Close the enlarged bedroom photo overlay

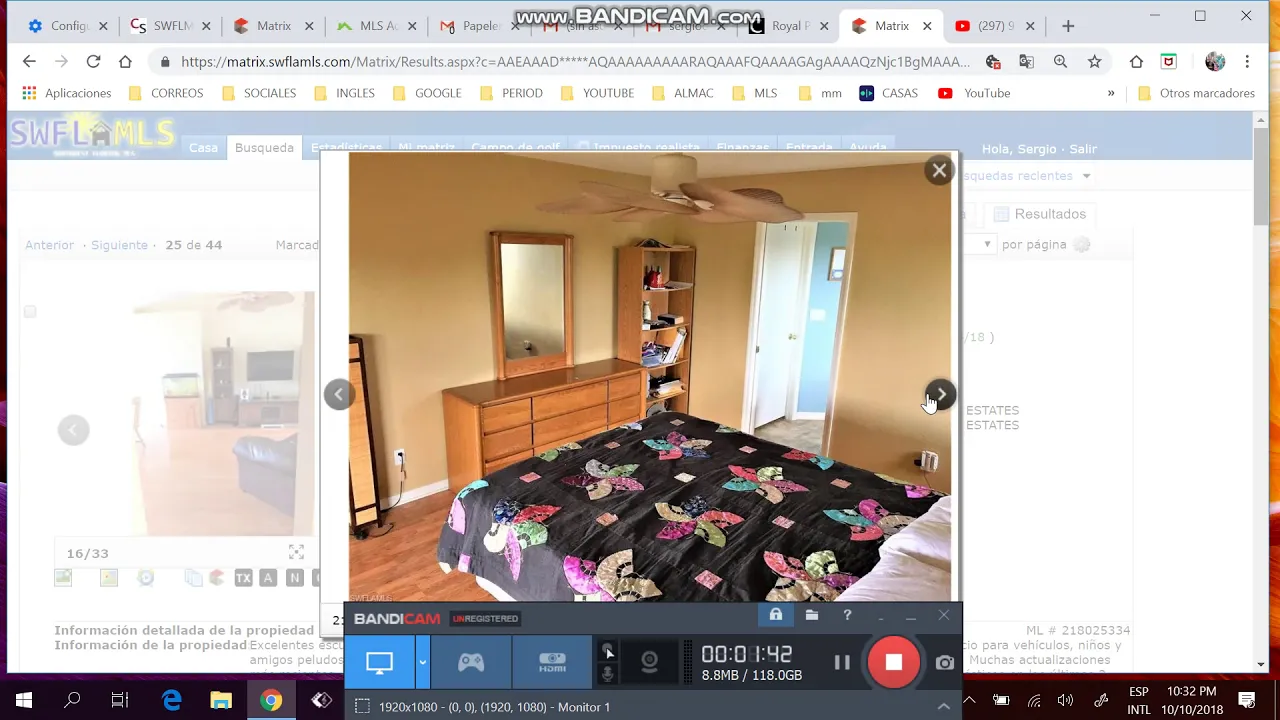(939, 170)
